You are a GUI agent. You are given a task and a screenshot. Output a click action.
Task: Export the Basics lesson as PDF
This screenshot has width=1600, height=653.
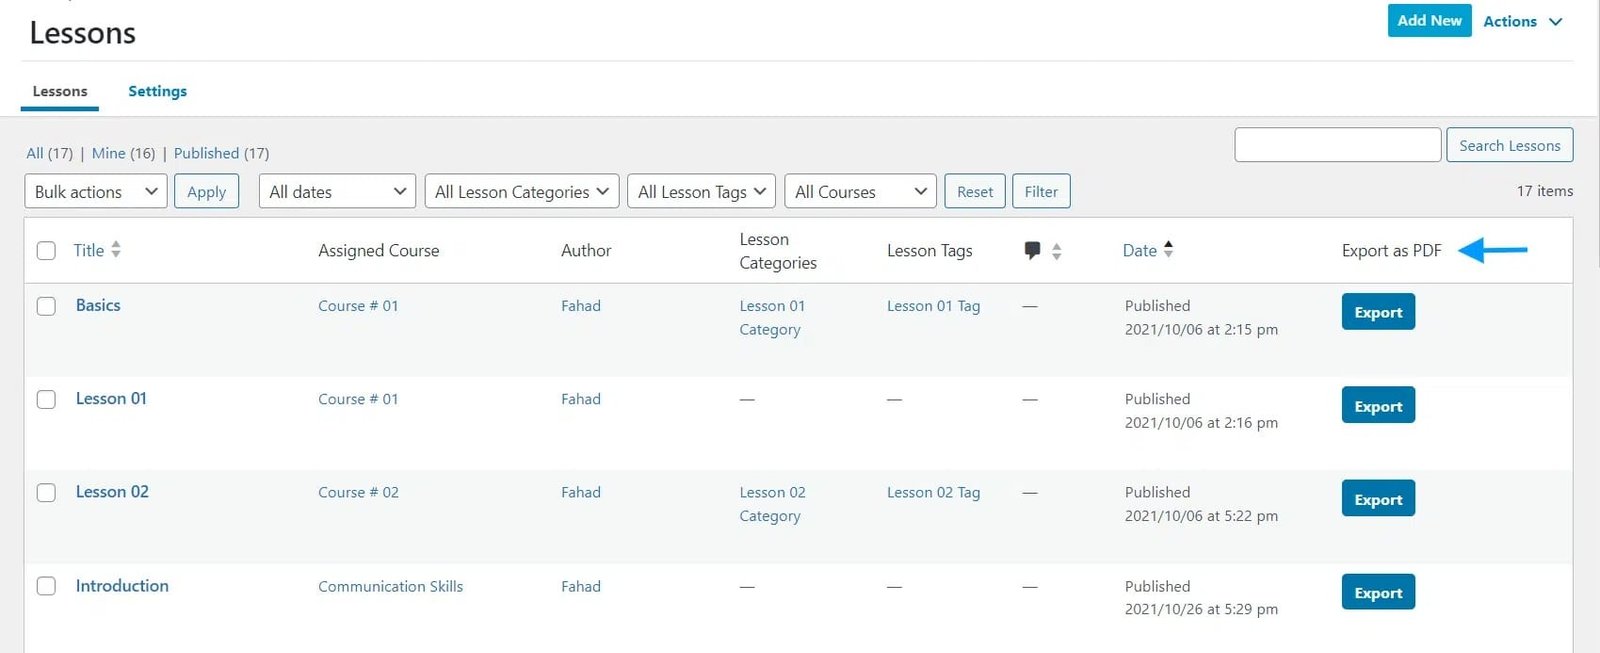pos(1378,312)
